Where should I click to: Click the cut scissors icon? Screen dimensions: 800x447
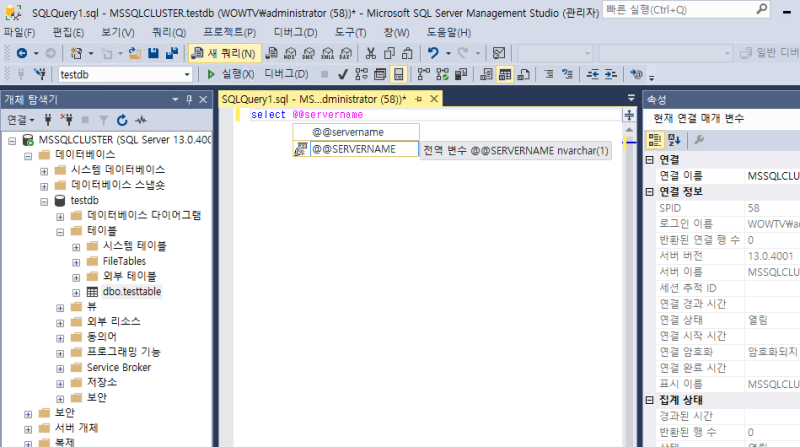[x=371, y=53]
